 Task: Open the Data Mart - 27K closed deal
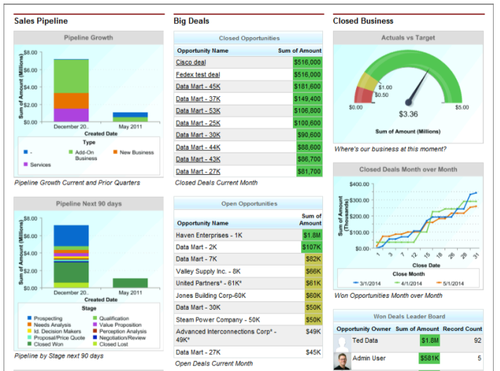pyautogui.click(x=198, y=172)
